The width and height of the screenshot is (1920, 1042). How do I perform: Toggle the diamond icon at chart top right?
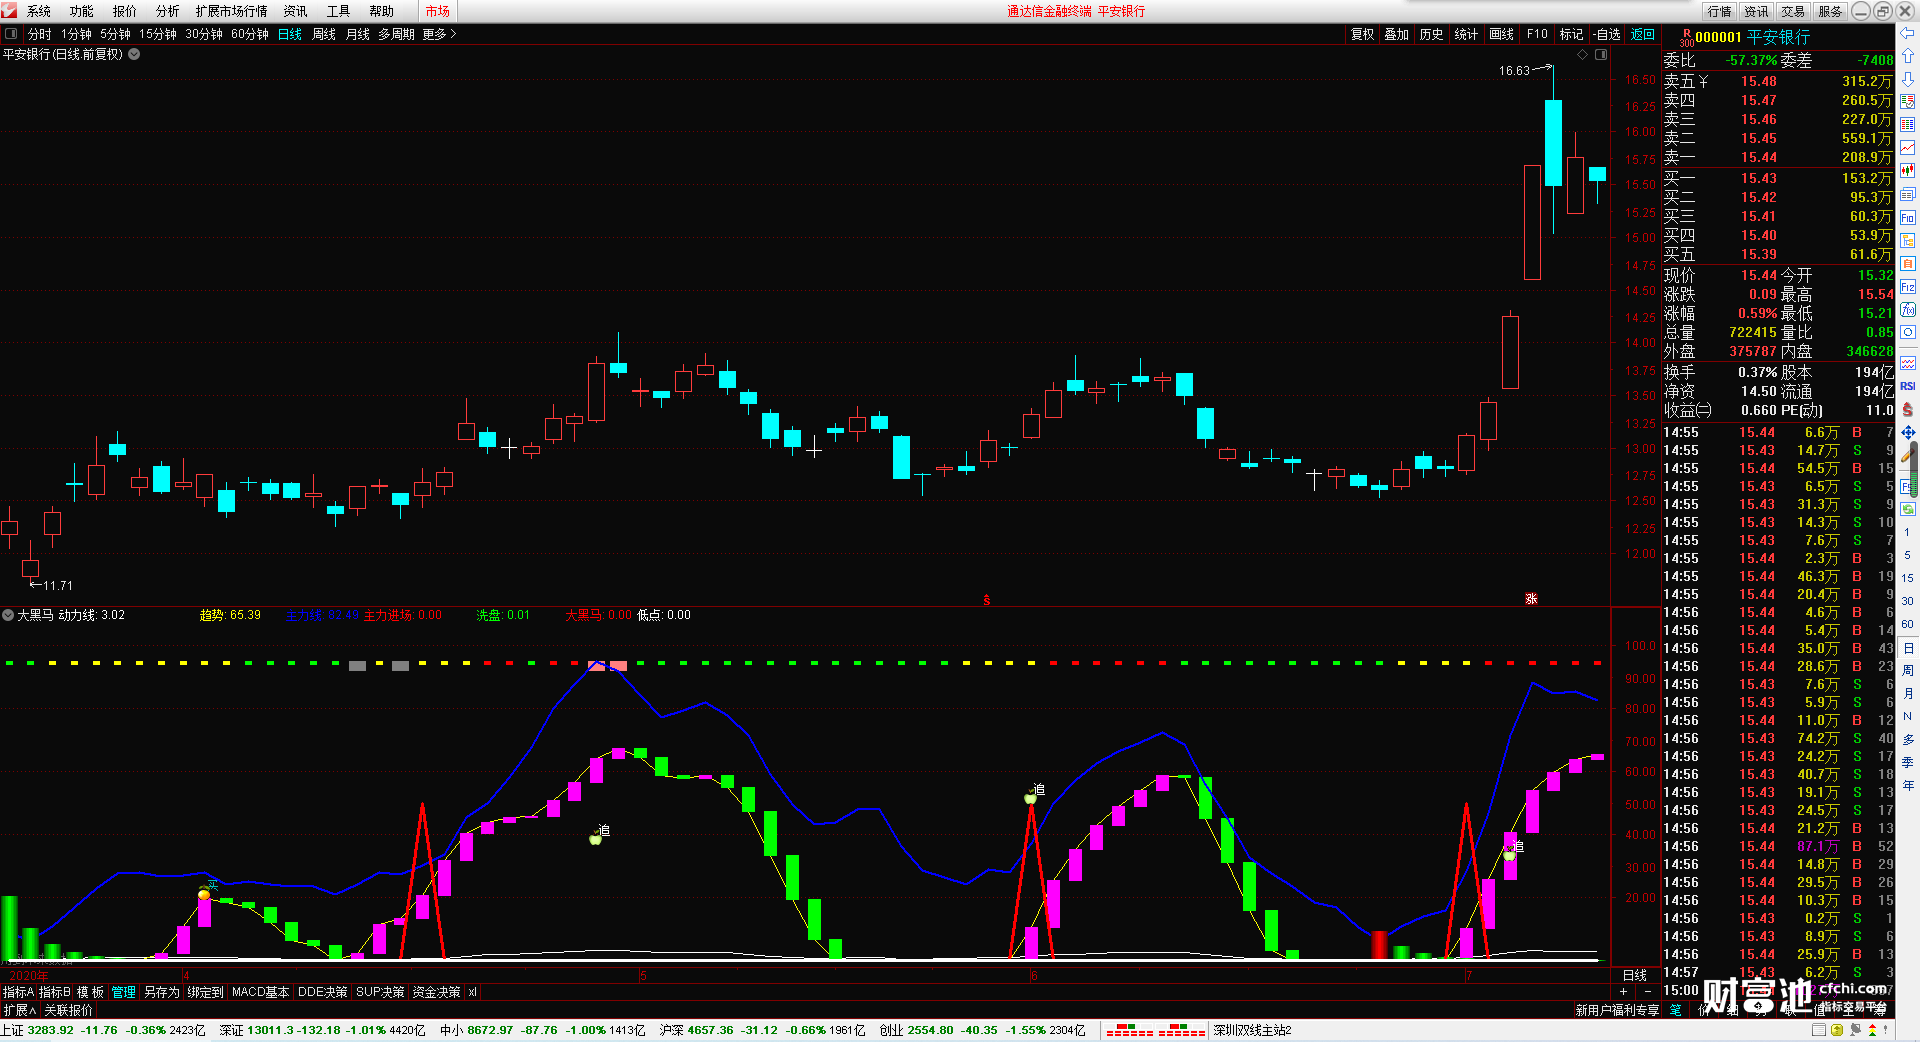[x=1582, y=54]
